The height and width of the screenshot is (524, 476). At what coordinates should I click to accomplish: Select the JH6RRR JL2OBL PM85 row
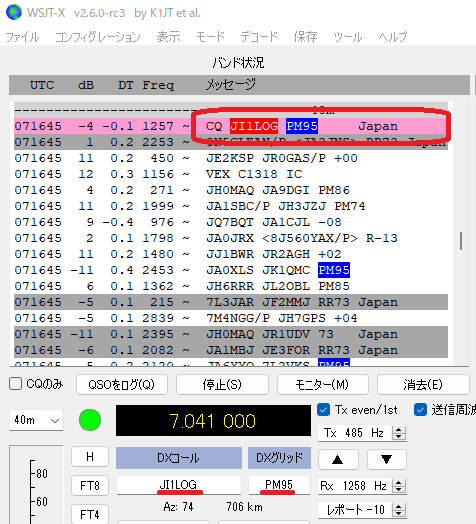point(231,286)
